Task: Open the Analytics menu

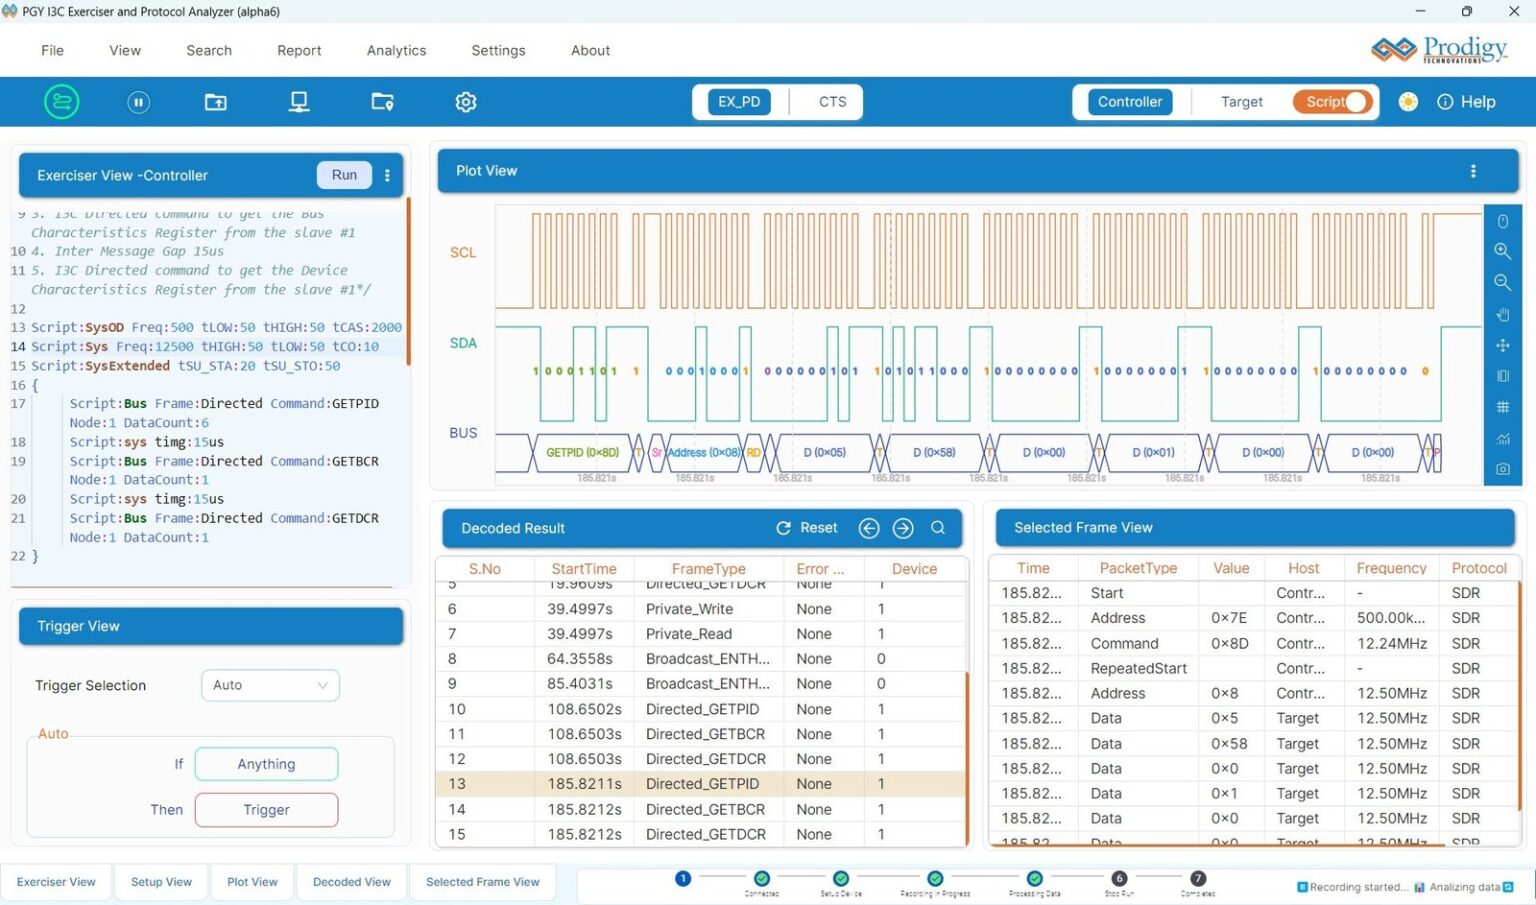Action: [x=396, y=50]
